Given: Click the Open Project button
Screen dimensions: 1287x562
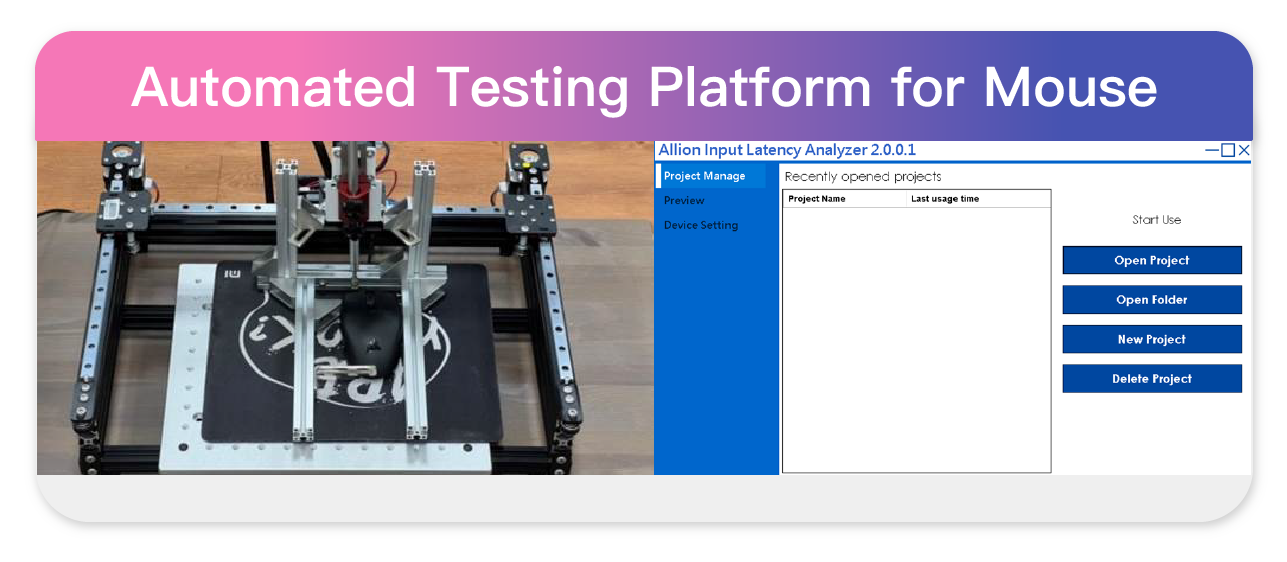Looking at the screenshot, I should click(x=1151, y=260).
